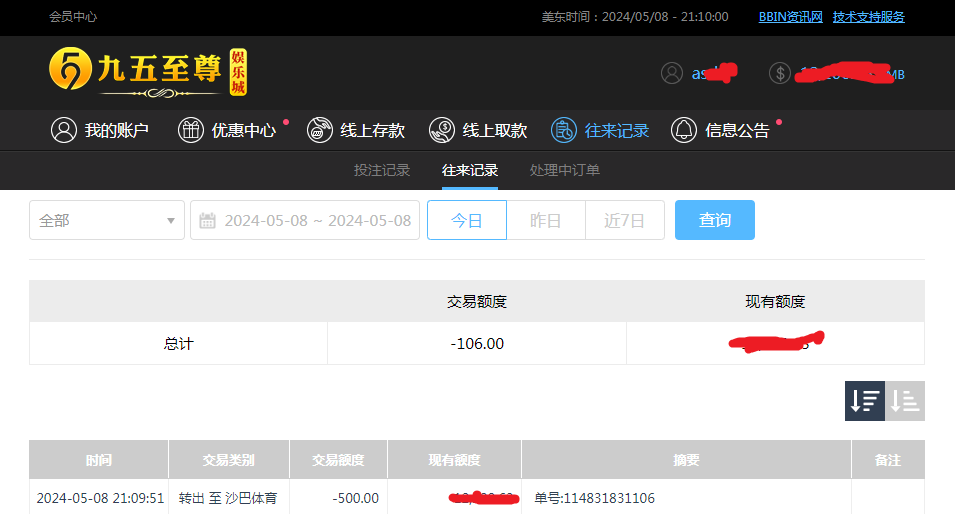
Task: Select the dark descending sort icon
Action: tap(865, 401)
